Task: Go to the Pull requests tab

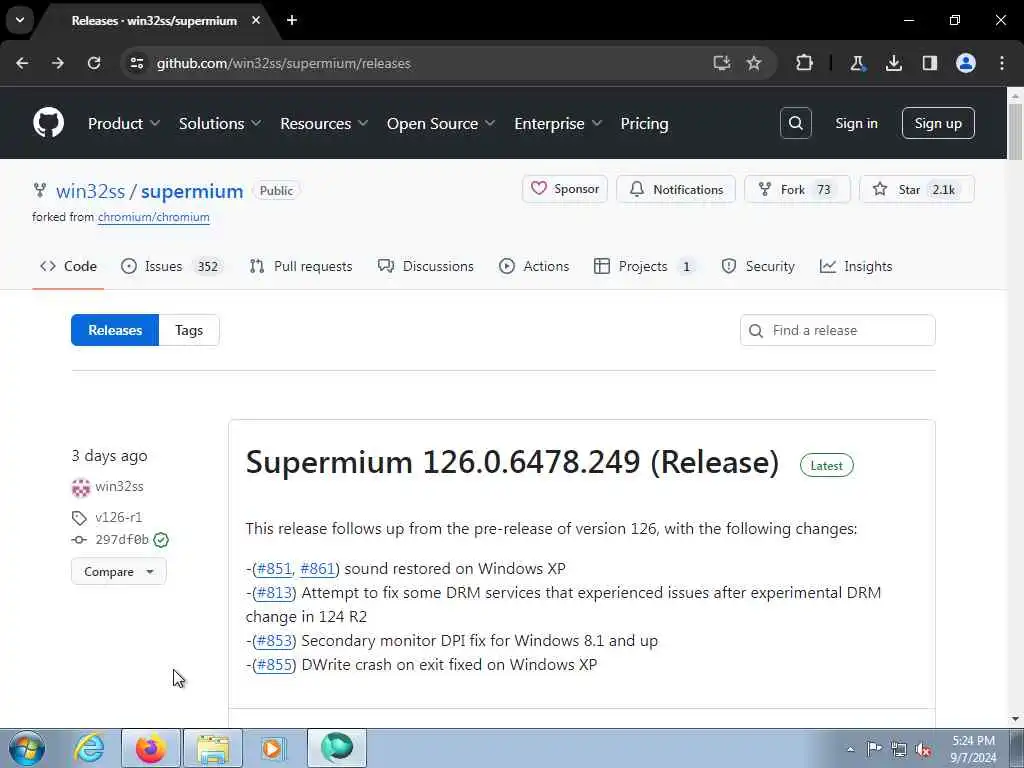Action: tap(300, 266)
